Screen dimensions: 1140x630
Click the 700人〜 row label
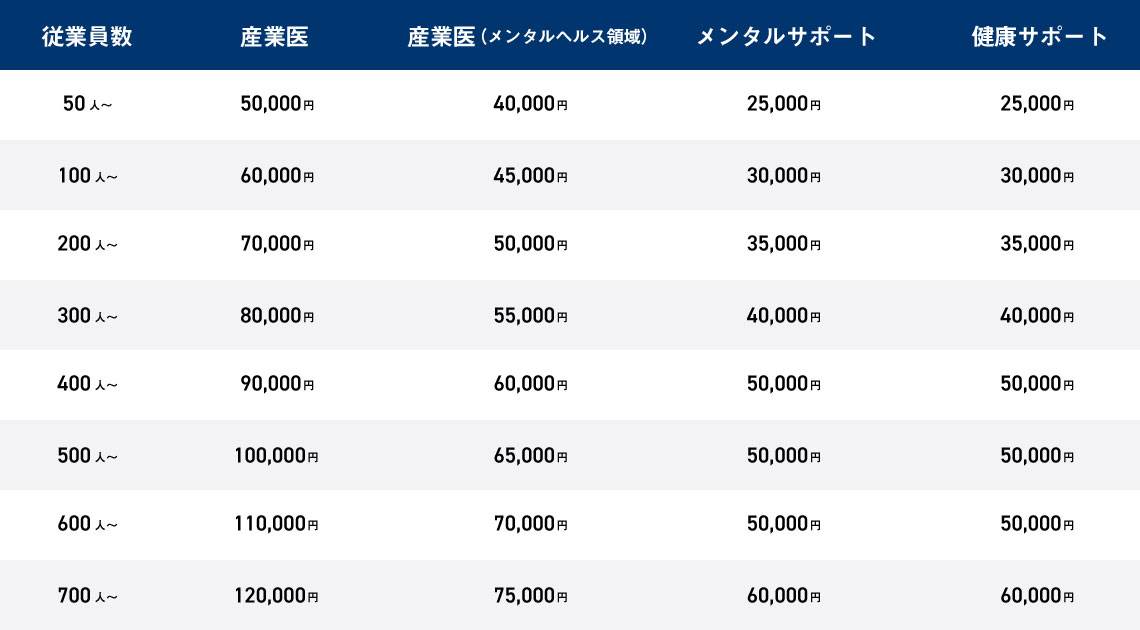click(87, 596)
